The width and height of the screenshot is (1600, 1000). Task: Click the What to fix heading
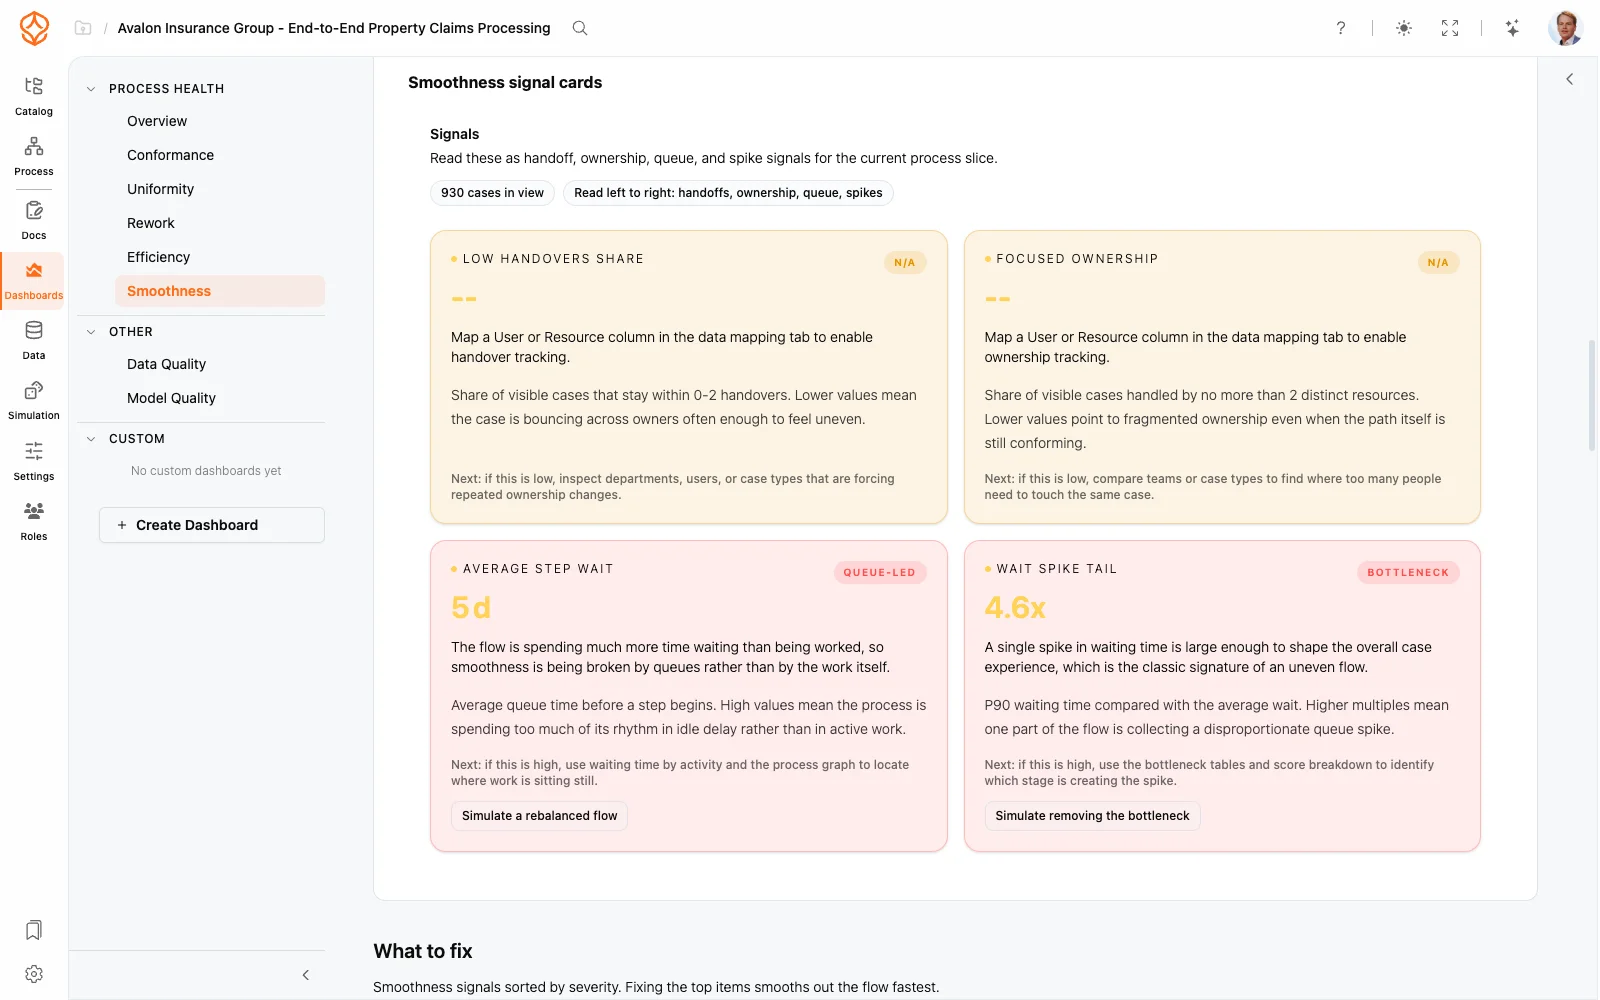(x=423, y=951)
